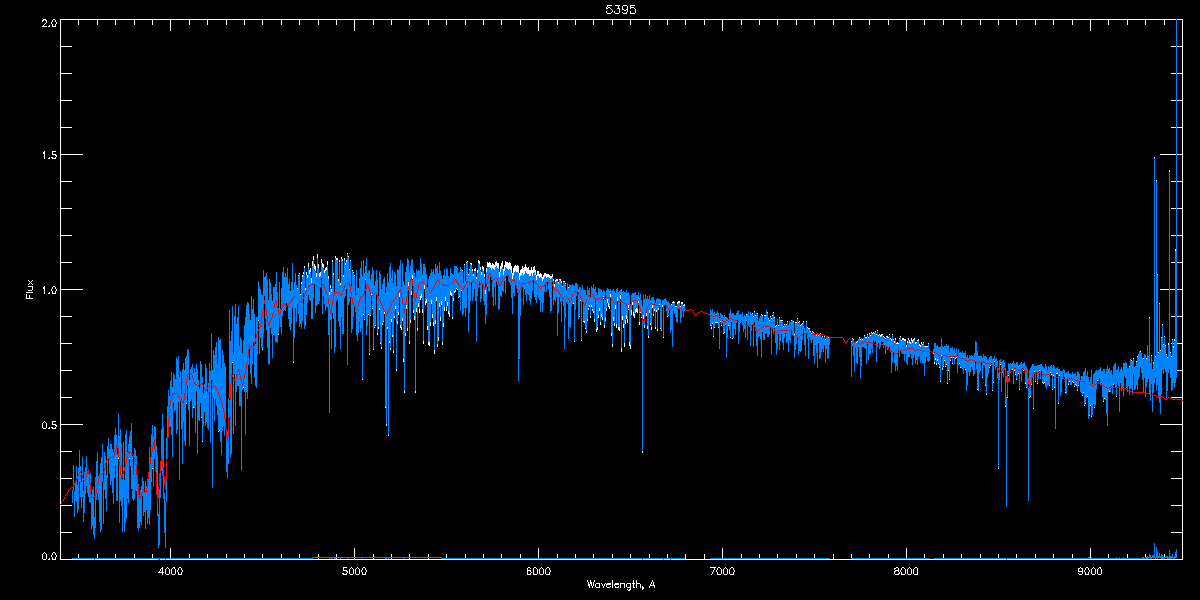Select the 4000 x-axis tick label
Screen dimensions: 1200x600
(170, 571)
